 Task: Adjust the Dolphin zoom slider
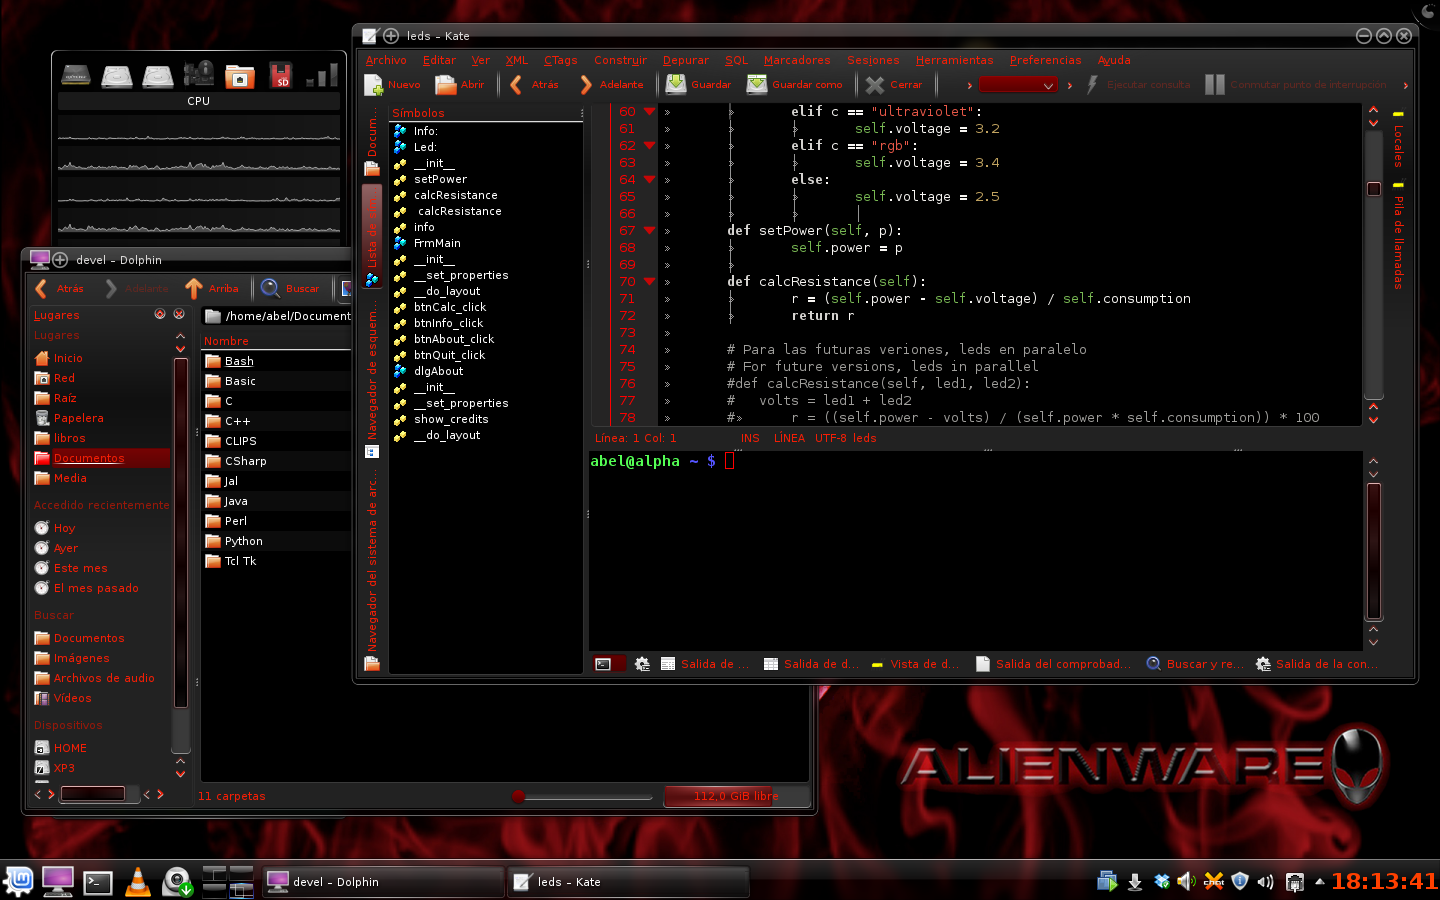point(583,797)
